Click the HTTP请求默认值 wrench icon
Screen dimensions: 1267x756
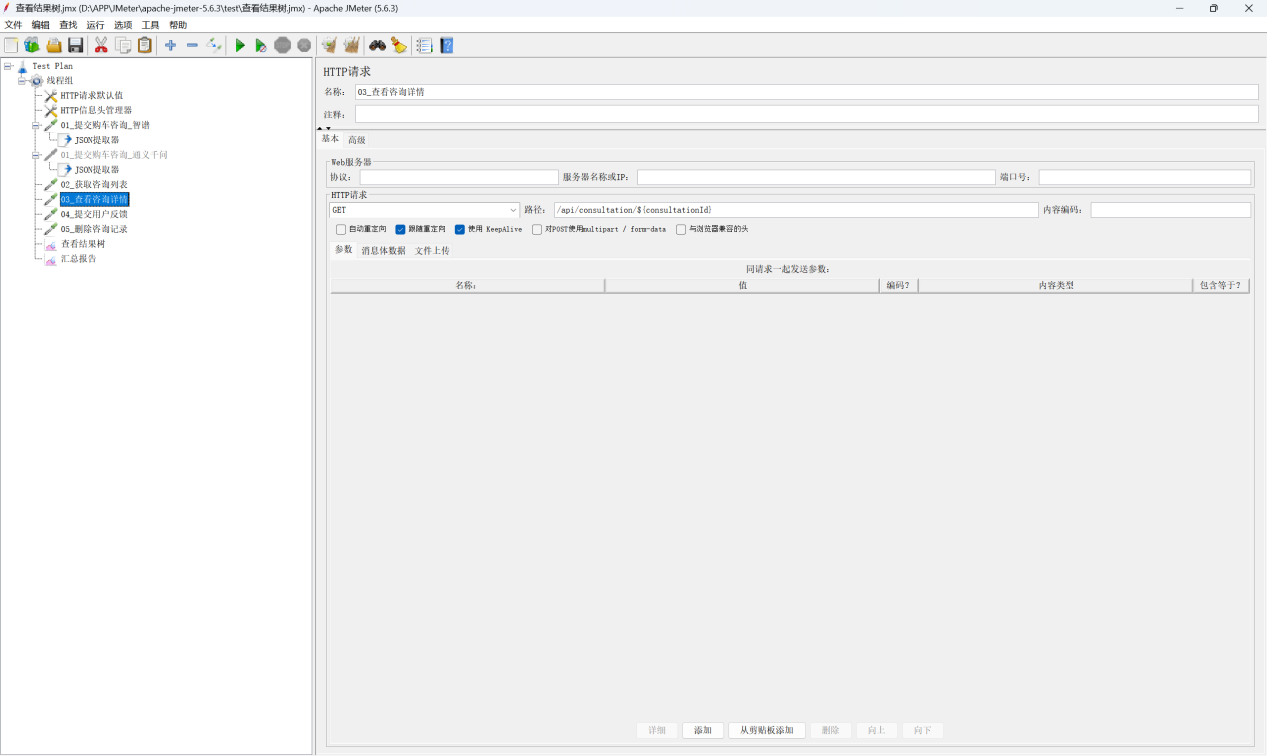(x=51, y=96)
